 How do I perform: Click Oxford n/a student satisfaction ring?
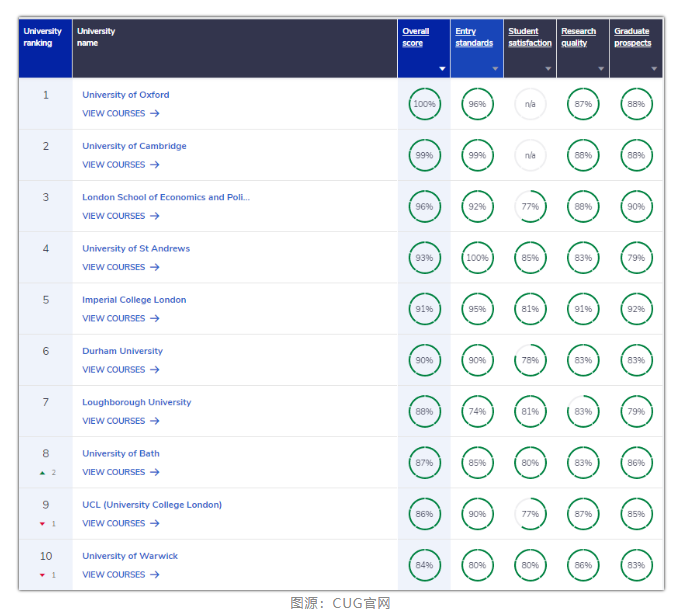click(x=530, y=104)
